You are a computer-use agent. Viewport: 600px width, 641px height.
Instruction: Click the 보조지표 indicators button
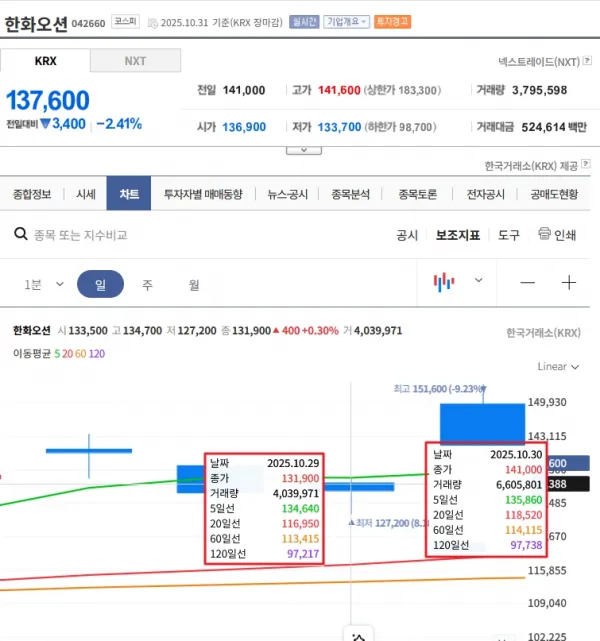(x=457, y=235)
